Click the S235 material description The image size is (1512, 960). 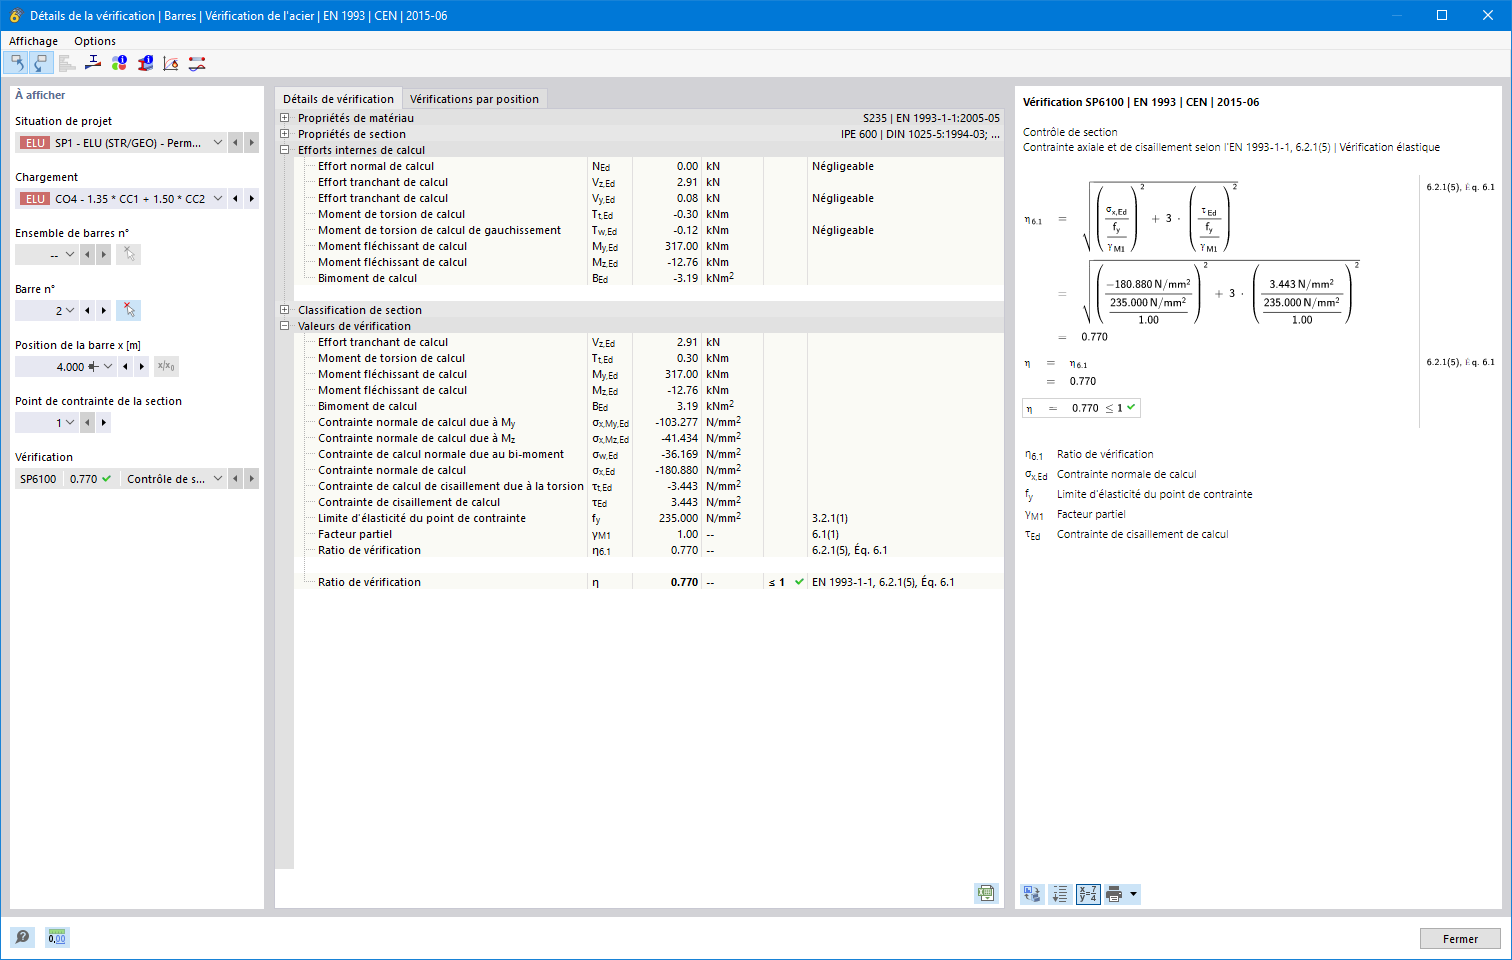pos(931,118)
